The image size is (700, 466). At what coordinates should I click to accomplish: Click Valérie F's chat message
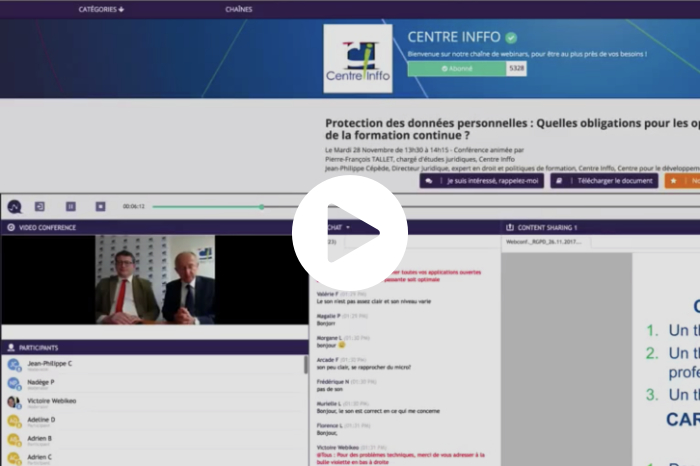click(374, 298)
